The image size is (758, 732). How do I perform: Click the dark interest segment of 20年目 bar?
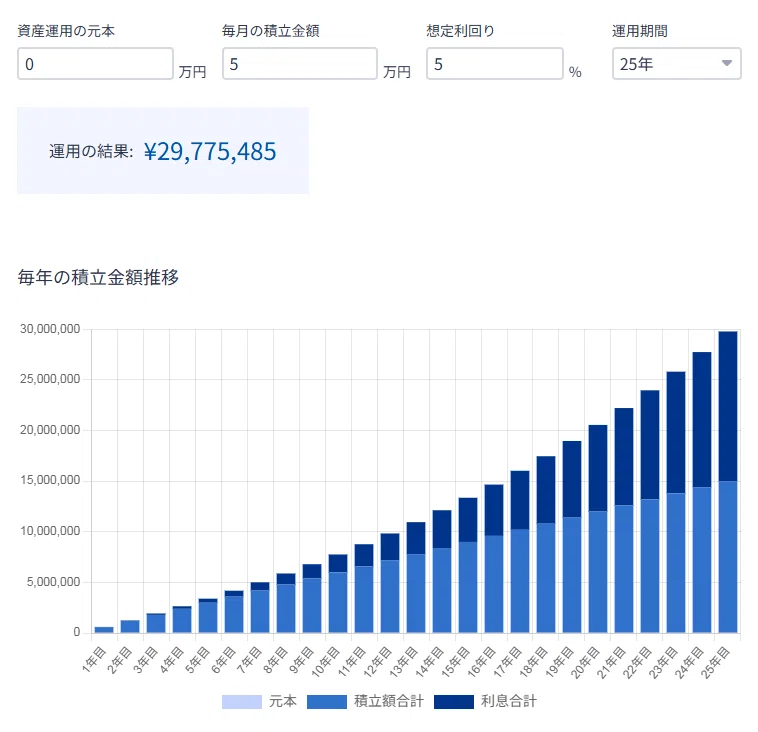click(598, 468)
